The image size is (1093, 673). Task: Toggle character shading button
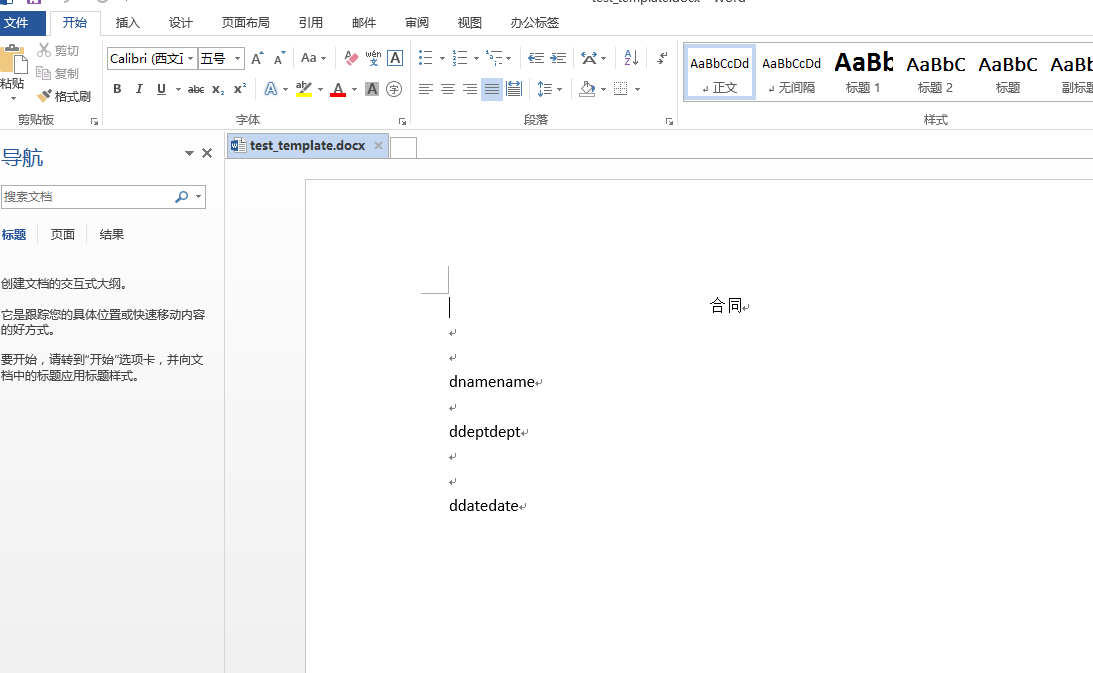(x=372, y=89)
